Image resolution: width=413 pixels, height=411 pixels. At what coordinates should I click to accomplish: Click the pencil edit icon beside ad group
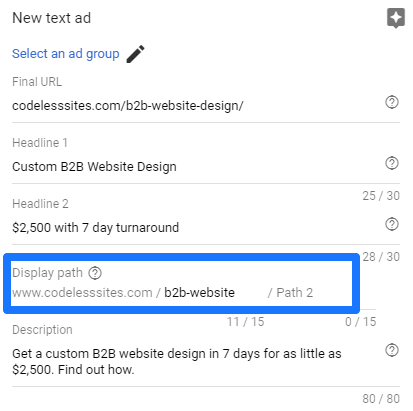coord(136,54)
